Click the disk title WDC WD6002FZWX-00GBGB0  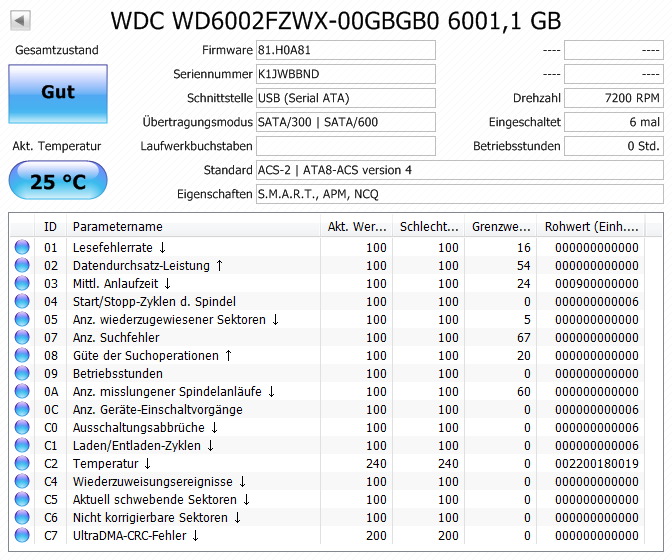(x=275, y=21)
